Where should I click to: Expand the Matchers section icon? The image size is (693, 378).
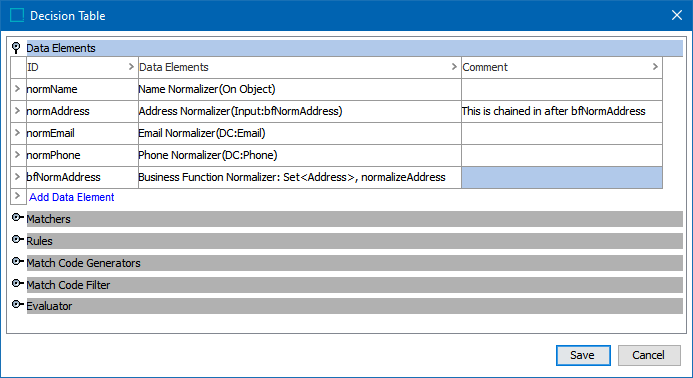17,218
